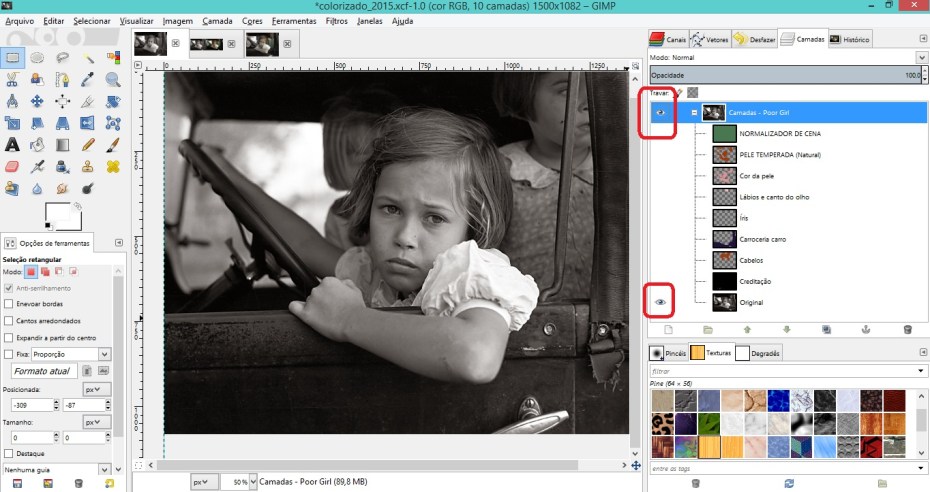The height and width of the screenshot is (492, 930).
Task: Pick the Eraser tool in toolbox
Action: [x=13, y=166]
